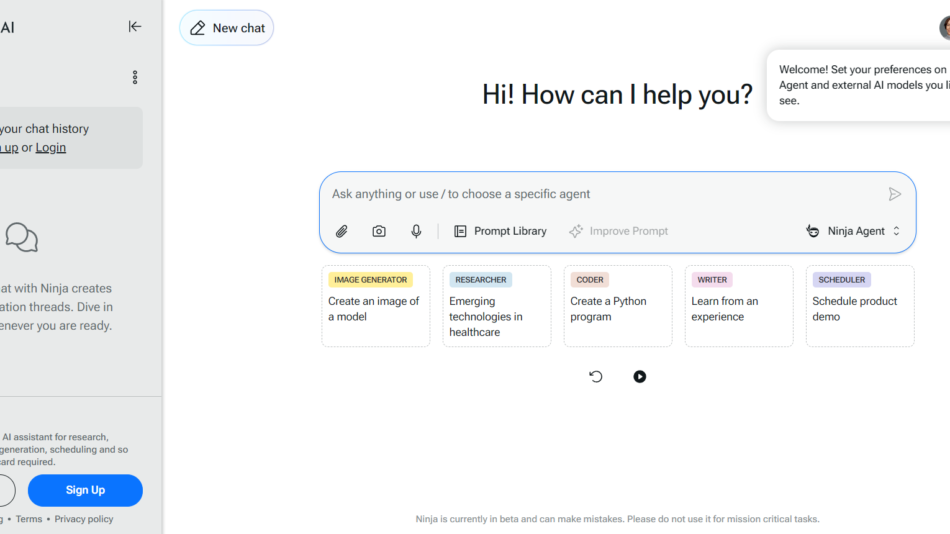Click the camera icon in prompt box
The image size is (950, 534).
379,231
